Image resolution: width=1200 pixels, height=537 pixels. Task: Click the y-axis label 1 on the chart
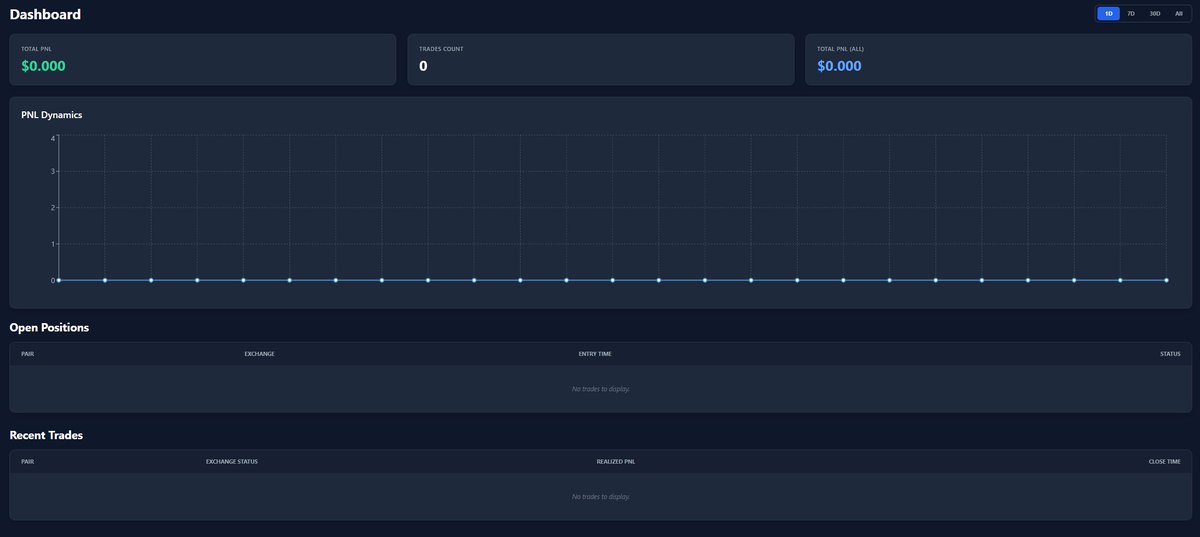53,244
